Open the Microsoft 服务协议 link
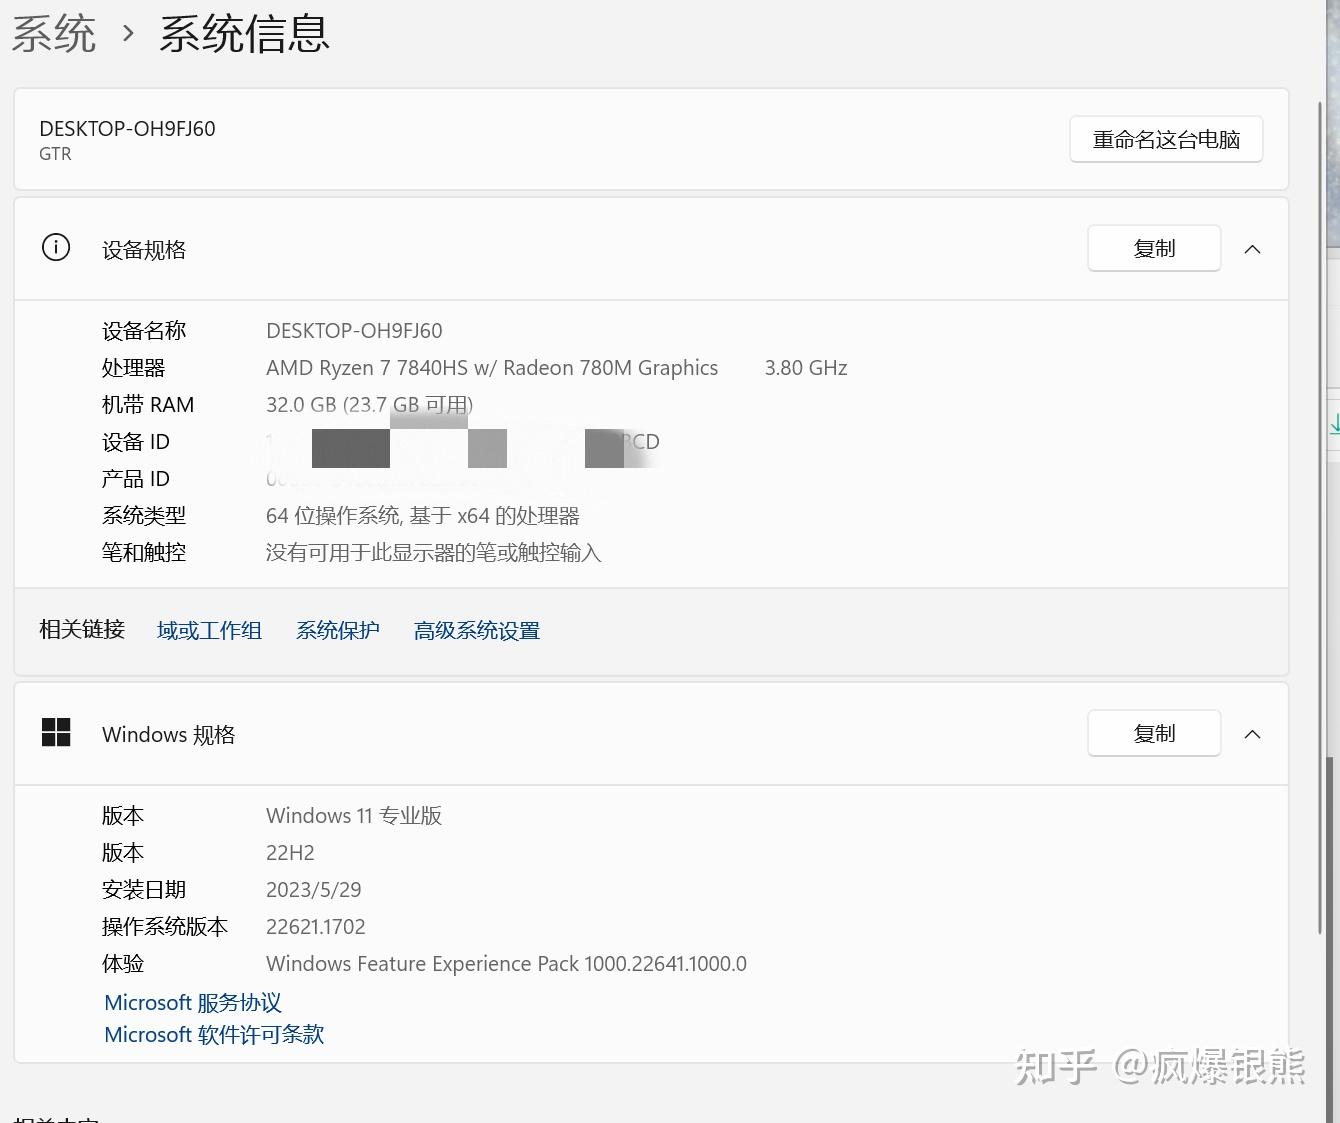This screenshot has height=1123, width=1340. (x=192, y=1002)
